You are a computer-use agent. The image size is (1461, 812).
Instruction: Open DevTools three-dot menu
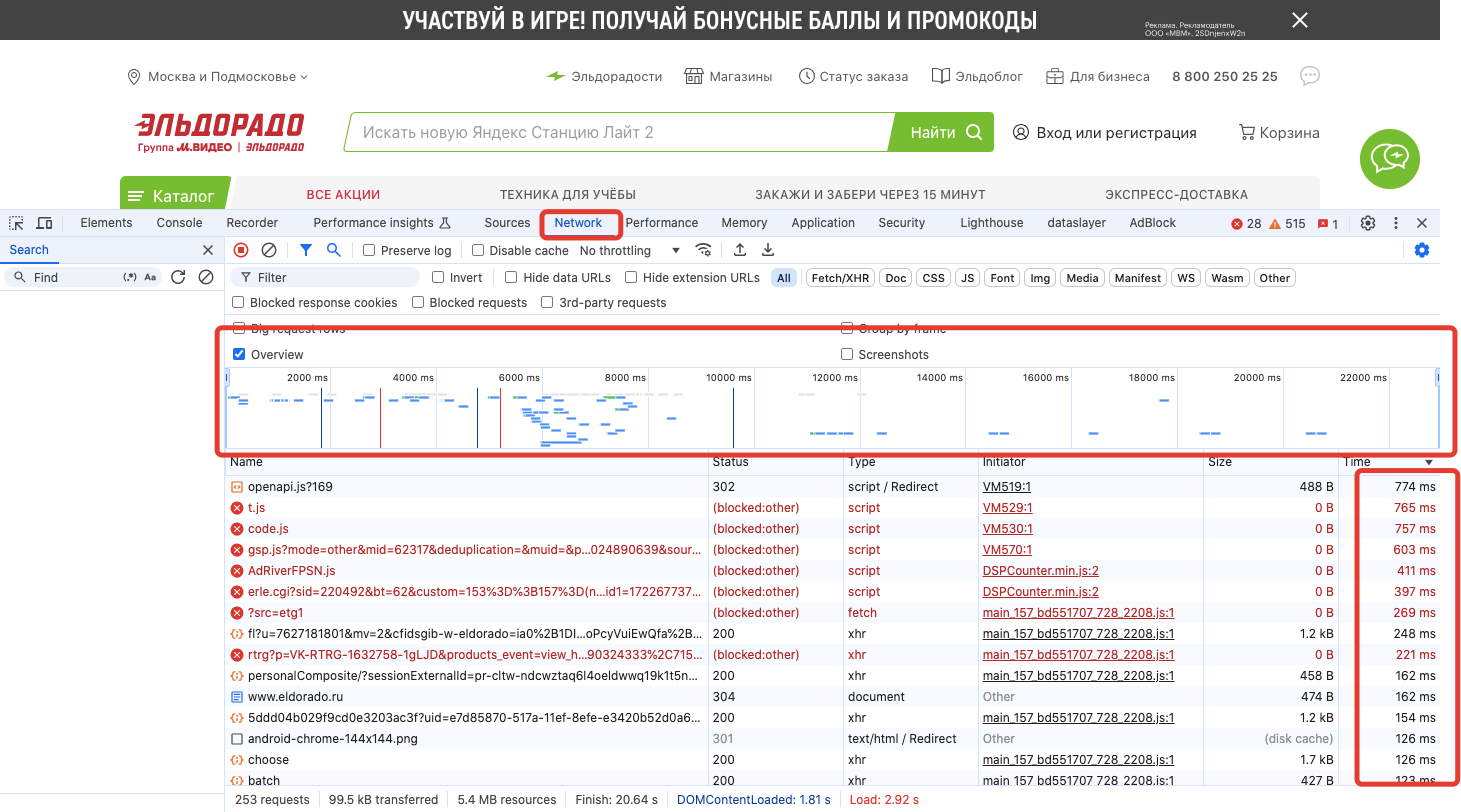(x=1396, y=223)
